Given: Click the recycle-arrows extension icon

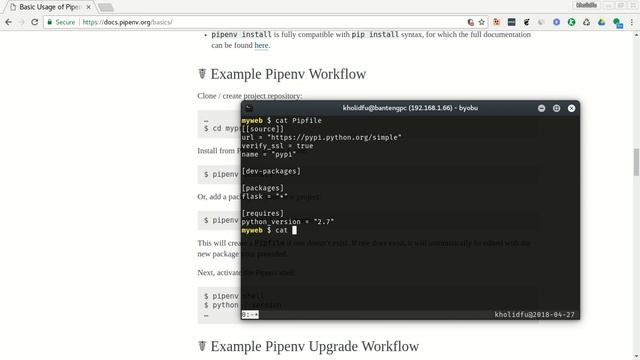Looking at the screenshot, I should pyautogui.click(x=587, y=22).
